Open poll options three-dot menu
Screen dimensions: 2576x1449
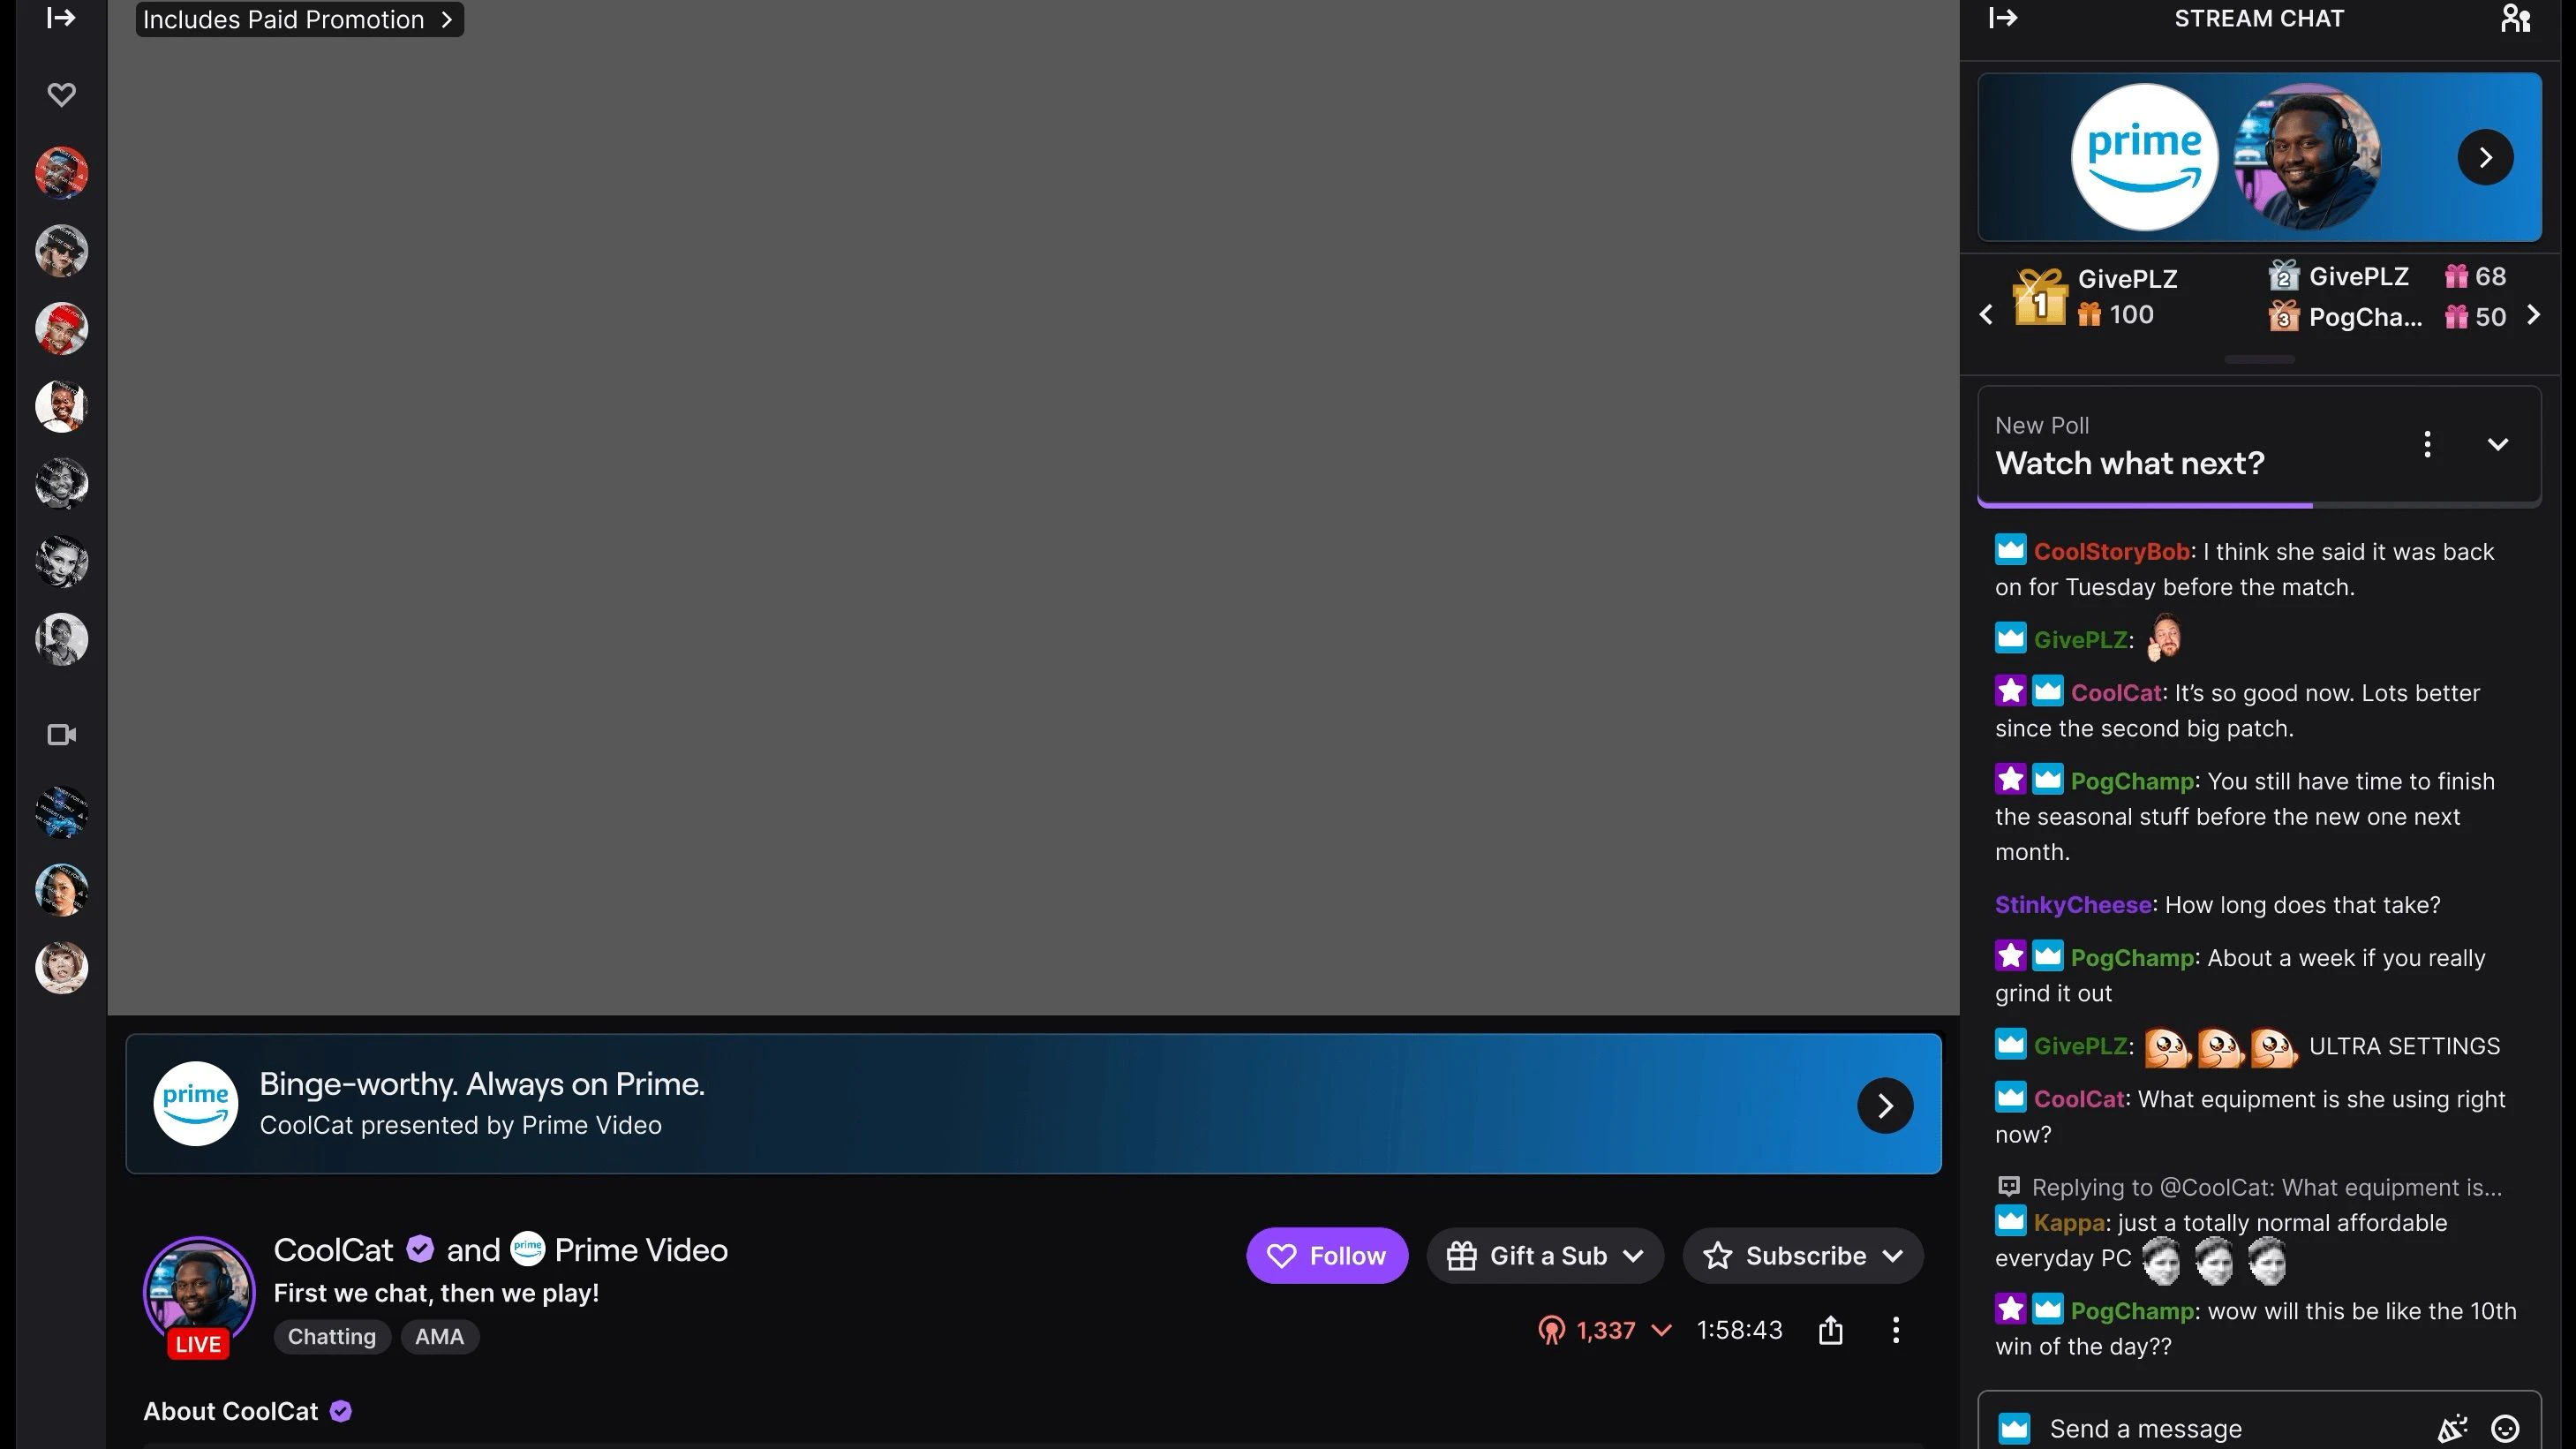click(x=2426, y=444)
